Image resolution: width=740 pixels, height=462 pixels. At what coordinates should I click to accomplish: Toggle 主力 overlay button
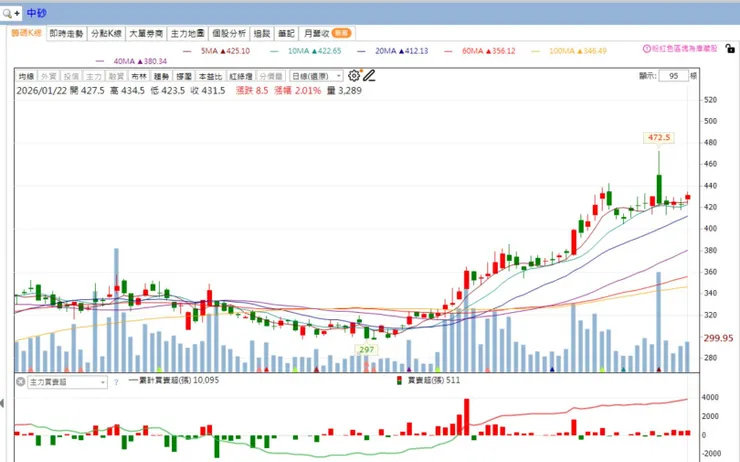[93, 76]
